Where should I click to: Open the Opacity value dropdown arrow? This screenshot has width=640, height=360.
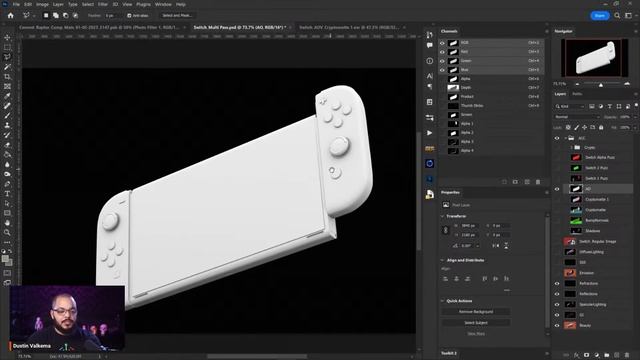click(x=635, y=117)
